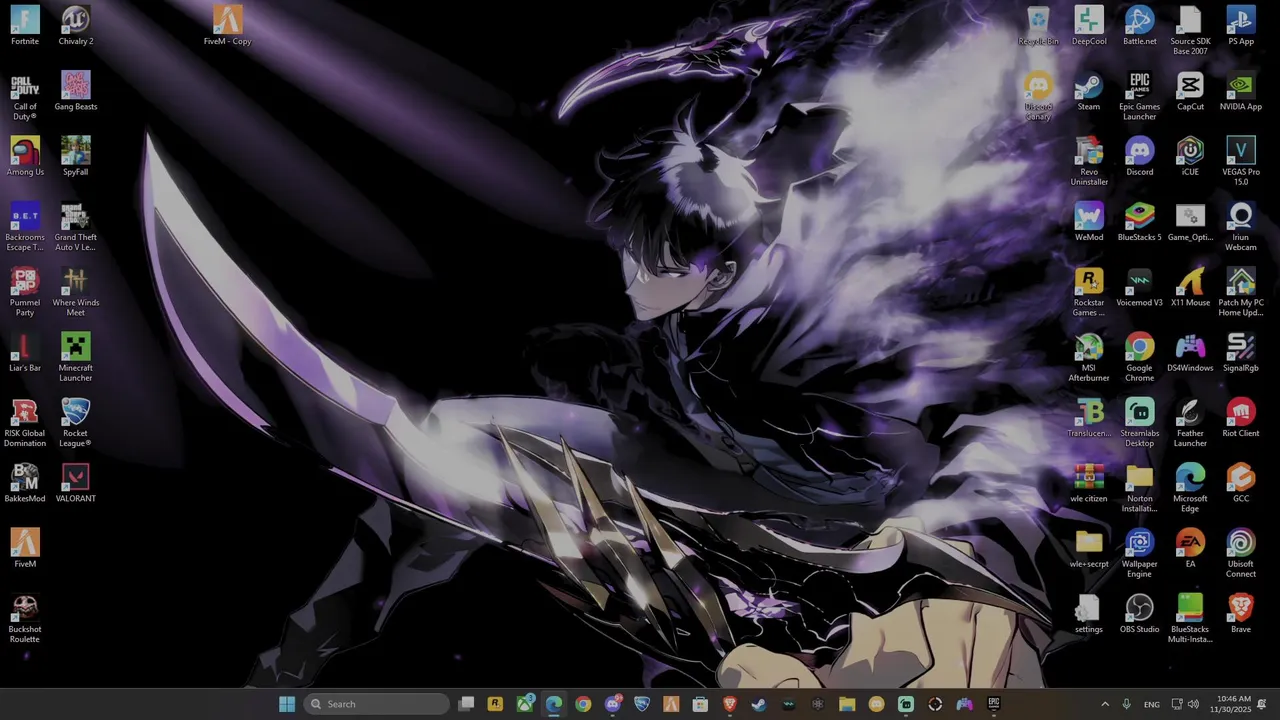Click the SignalRgb desktop icon

[1241, 353]
